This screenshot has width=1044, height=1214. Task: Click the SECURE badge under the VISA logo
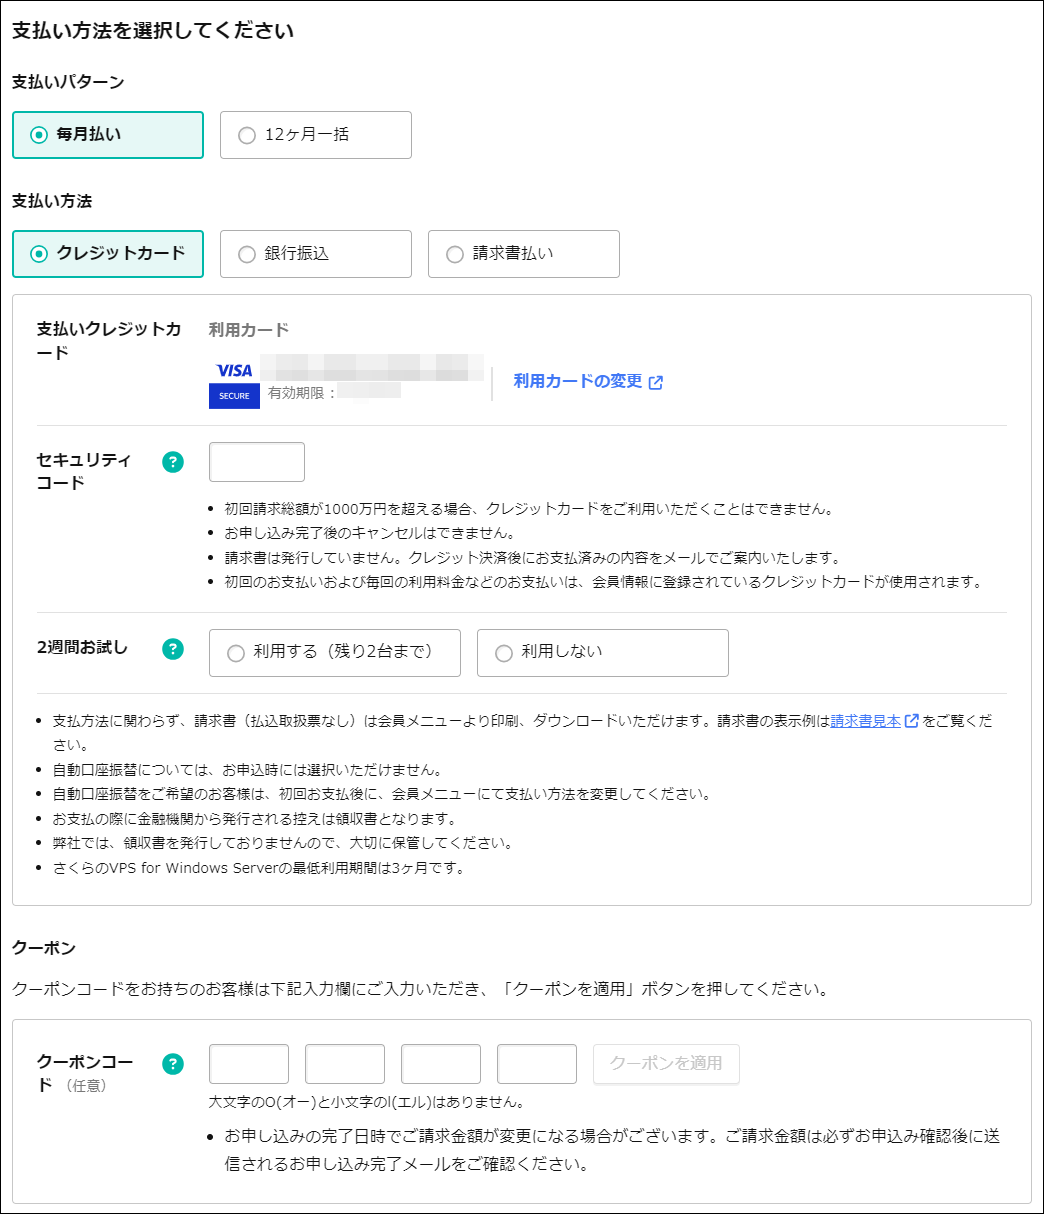pos(233,396)
